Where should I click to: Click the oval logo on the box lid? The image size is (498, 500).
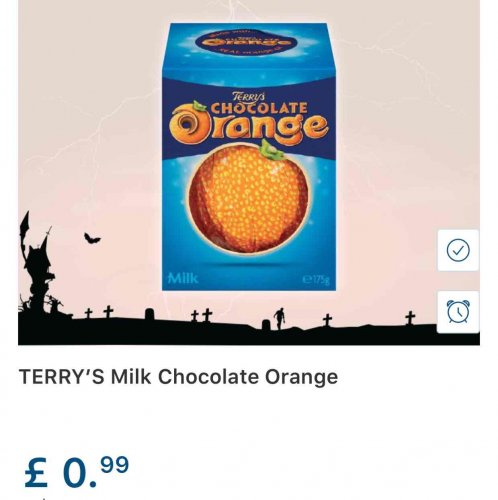(x=247, y=41)
